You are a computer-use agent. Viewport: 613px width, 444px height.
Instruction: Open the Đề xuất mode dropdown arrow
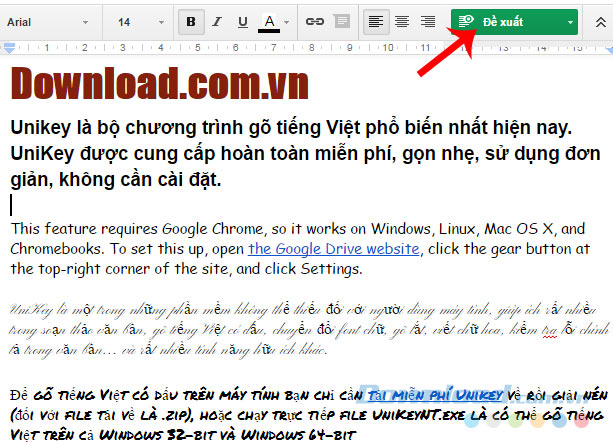point(569,21)
